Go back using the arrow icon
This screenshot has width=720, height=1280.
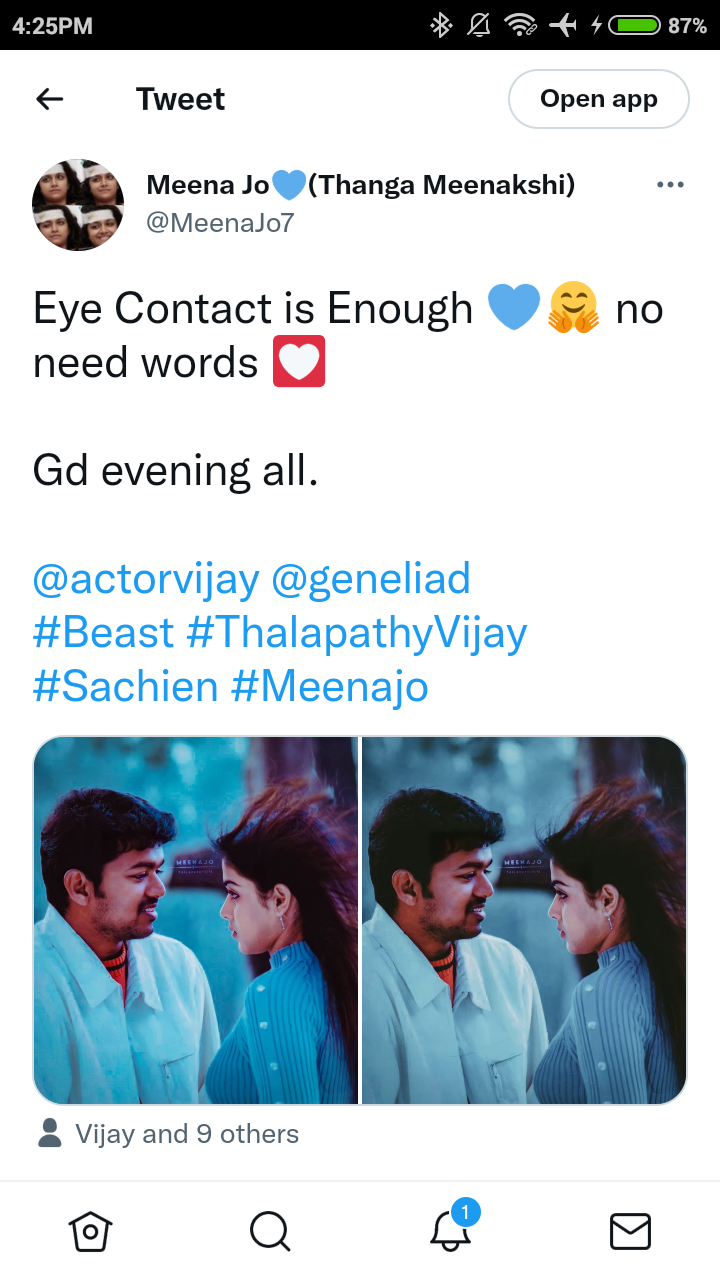tap(49, 99)
